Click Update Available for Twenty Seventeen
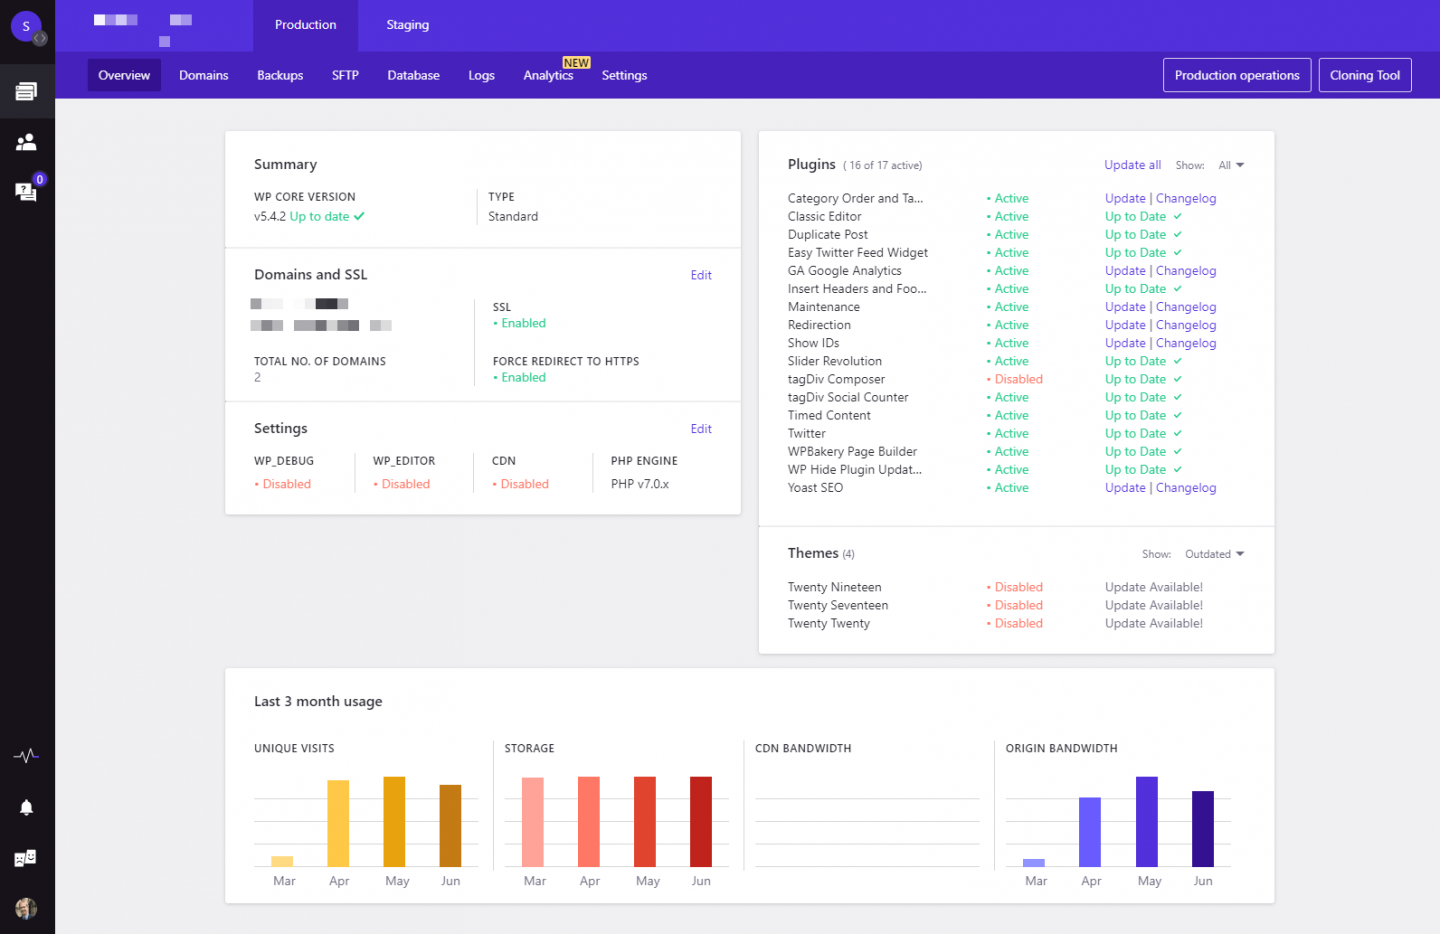The height and width of the screenshot is (934, 1440). point(1154,605)
